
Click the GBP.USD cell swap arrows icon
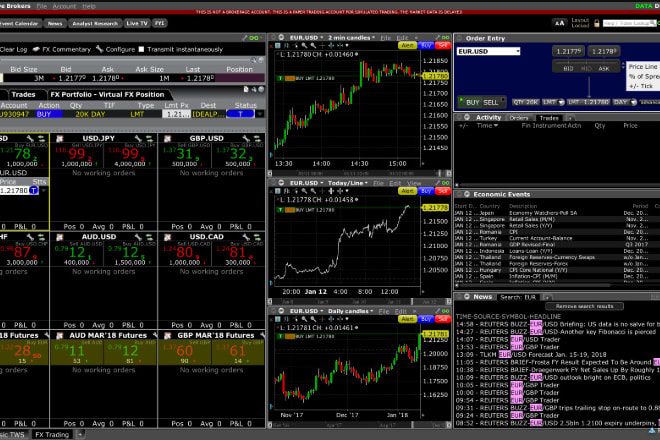257,139
